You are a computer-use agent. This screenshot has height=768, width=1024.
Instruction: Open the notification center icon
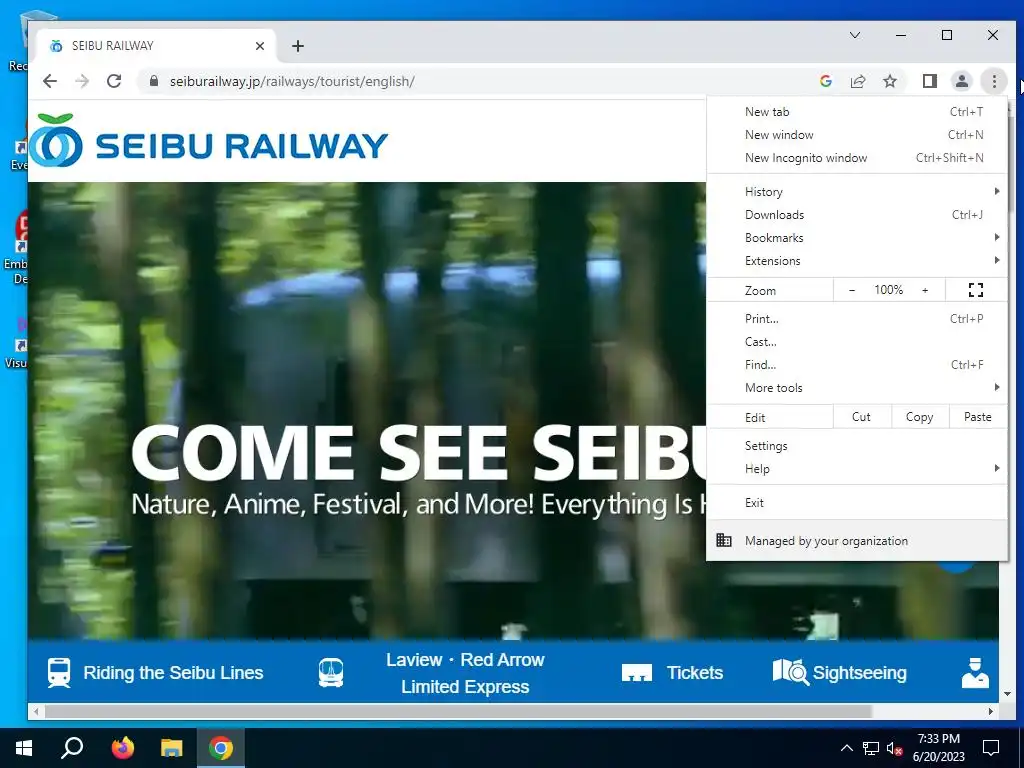pos(991,748)
